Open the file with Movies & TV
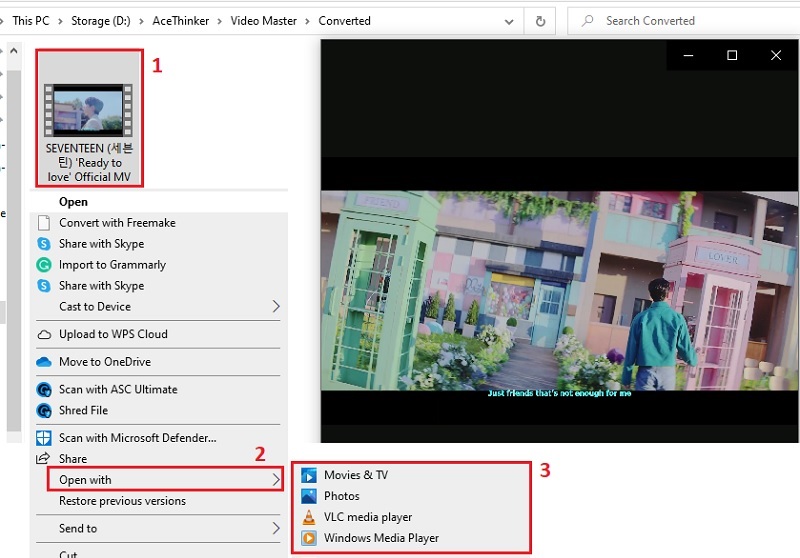Viewport: 800px width, 558px height. click(x=411, y=476)
